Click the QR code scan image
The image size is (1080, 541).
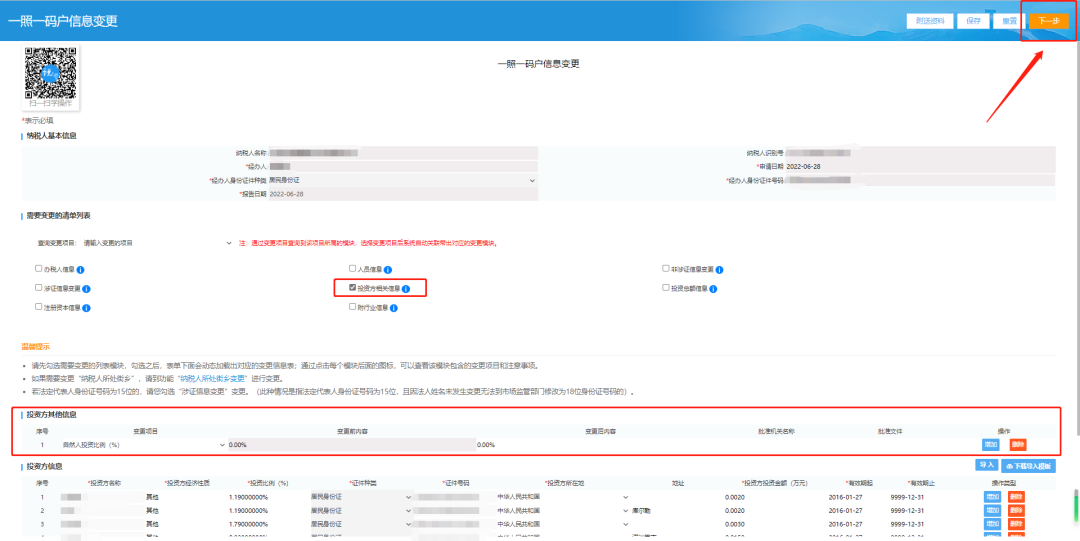click(51, 72)
